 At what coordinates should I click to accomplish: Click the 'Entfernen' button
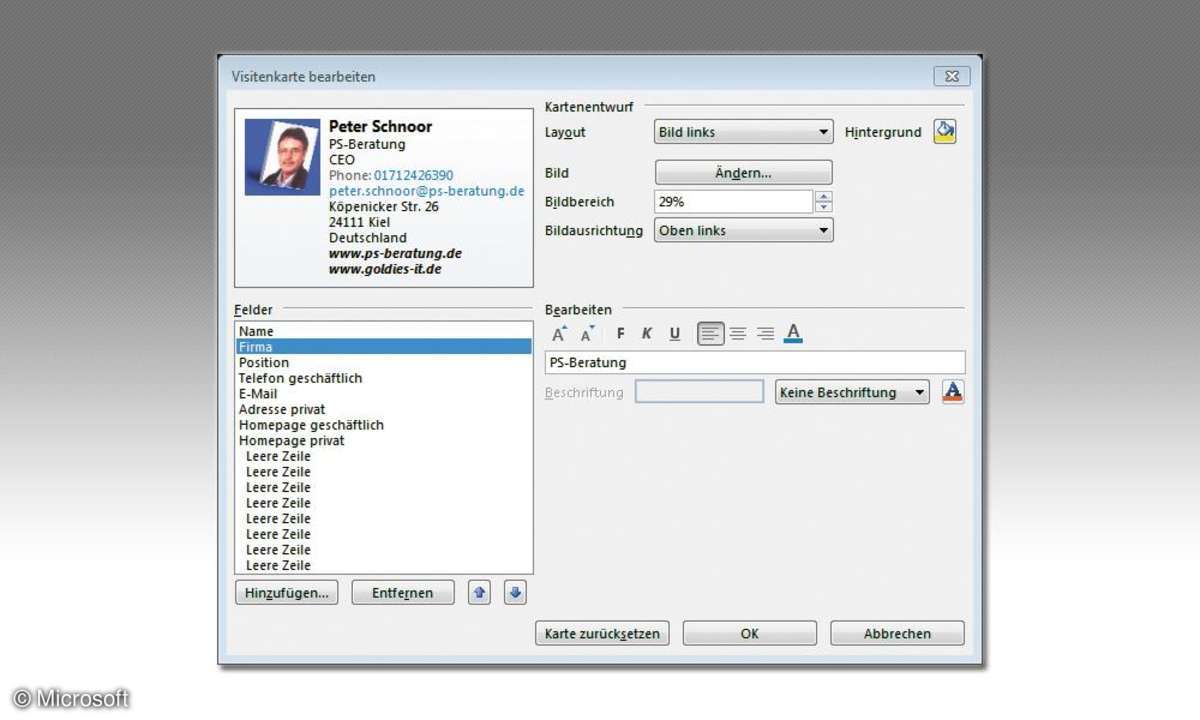(x=403, y=593)
